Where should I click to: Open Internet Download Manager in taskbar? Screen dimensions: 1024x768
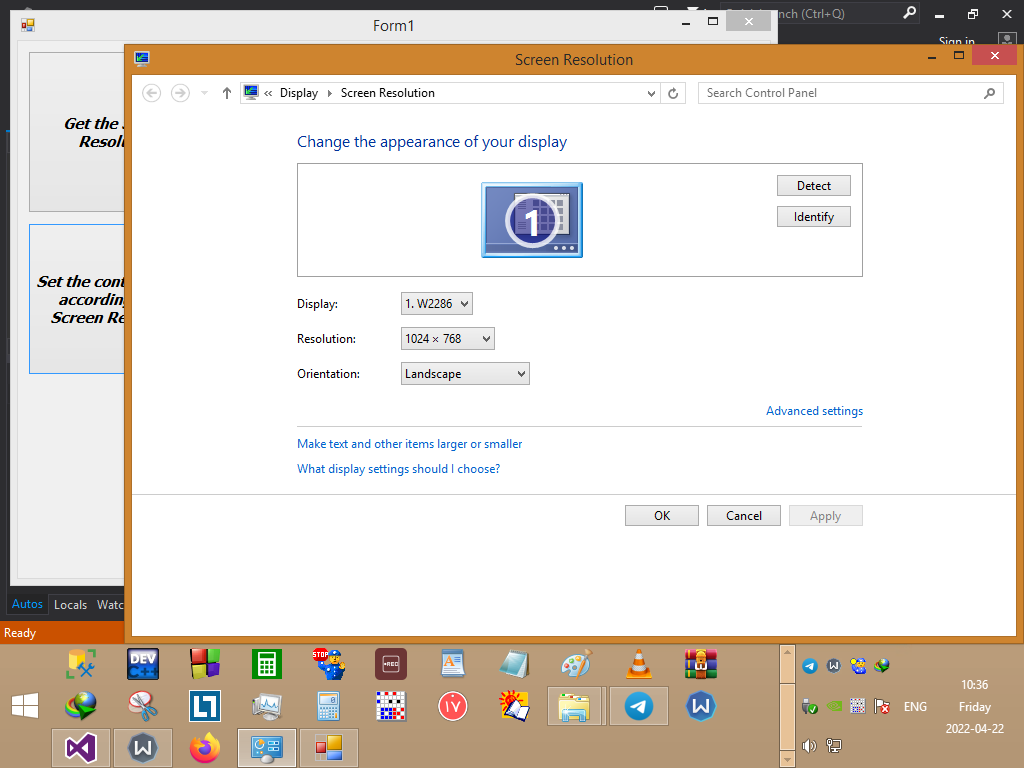[x=81, y=706]
